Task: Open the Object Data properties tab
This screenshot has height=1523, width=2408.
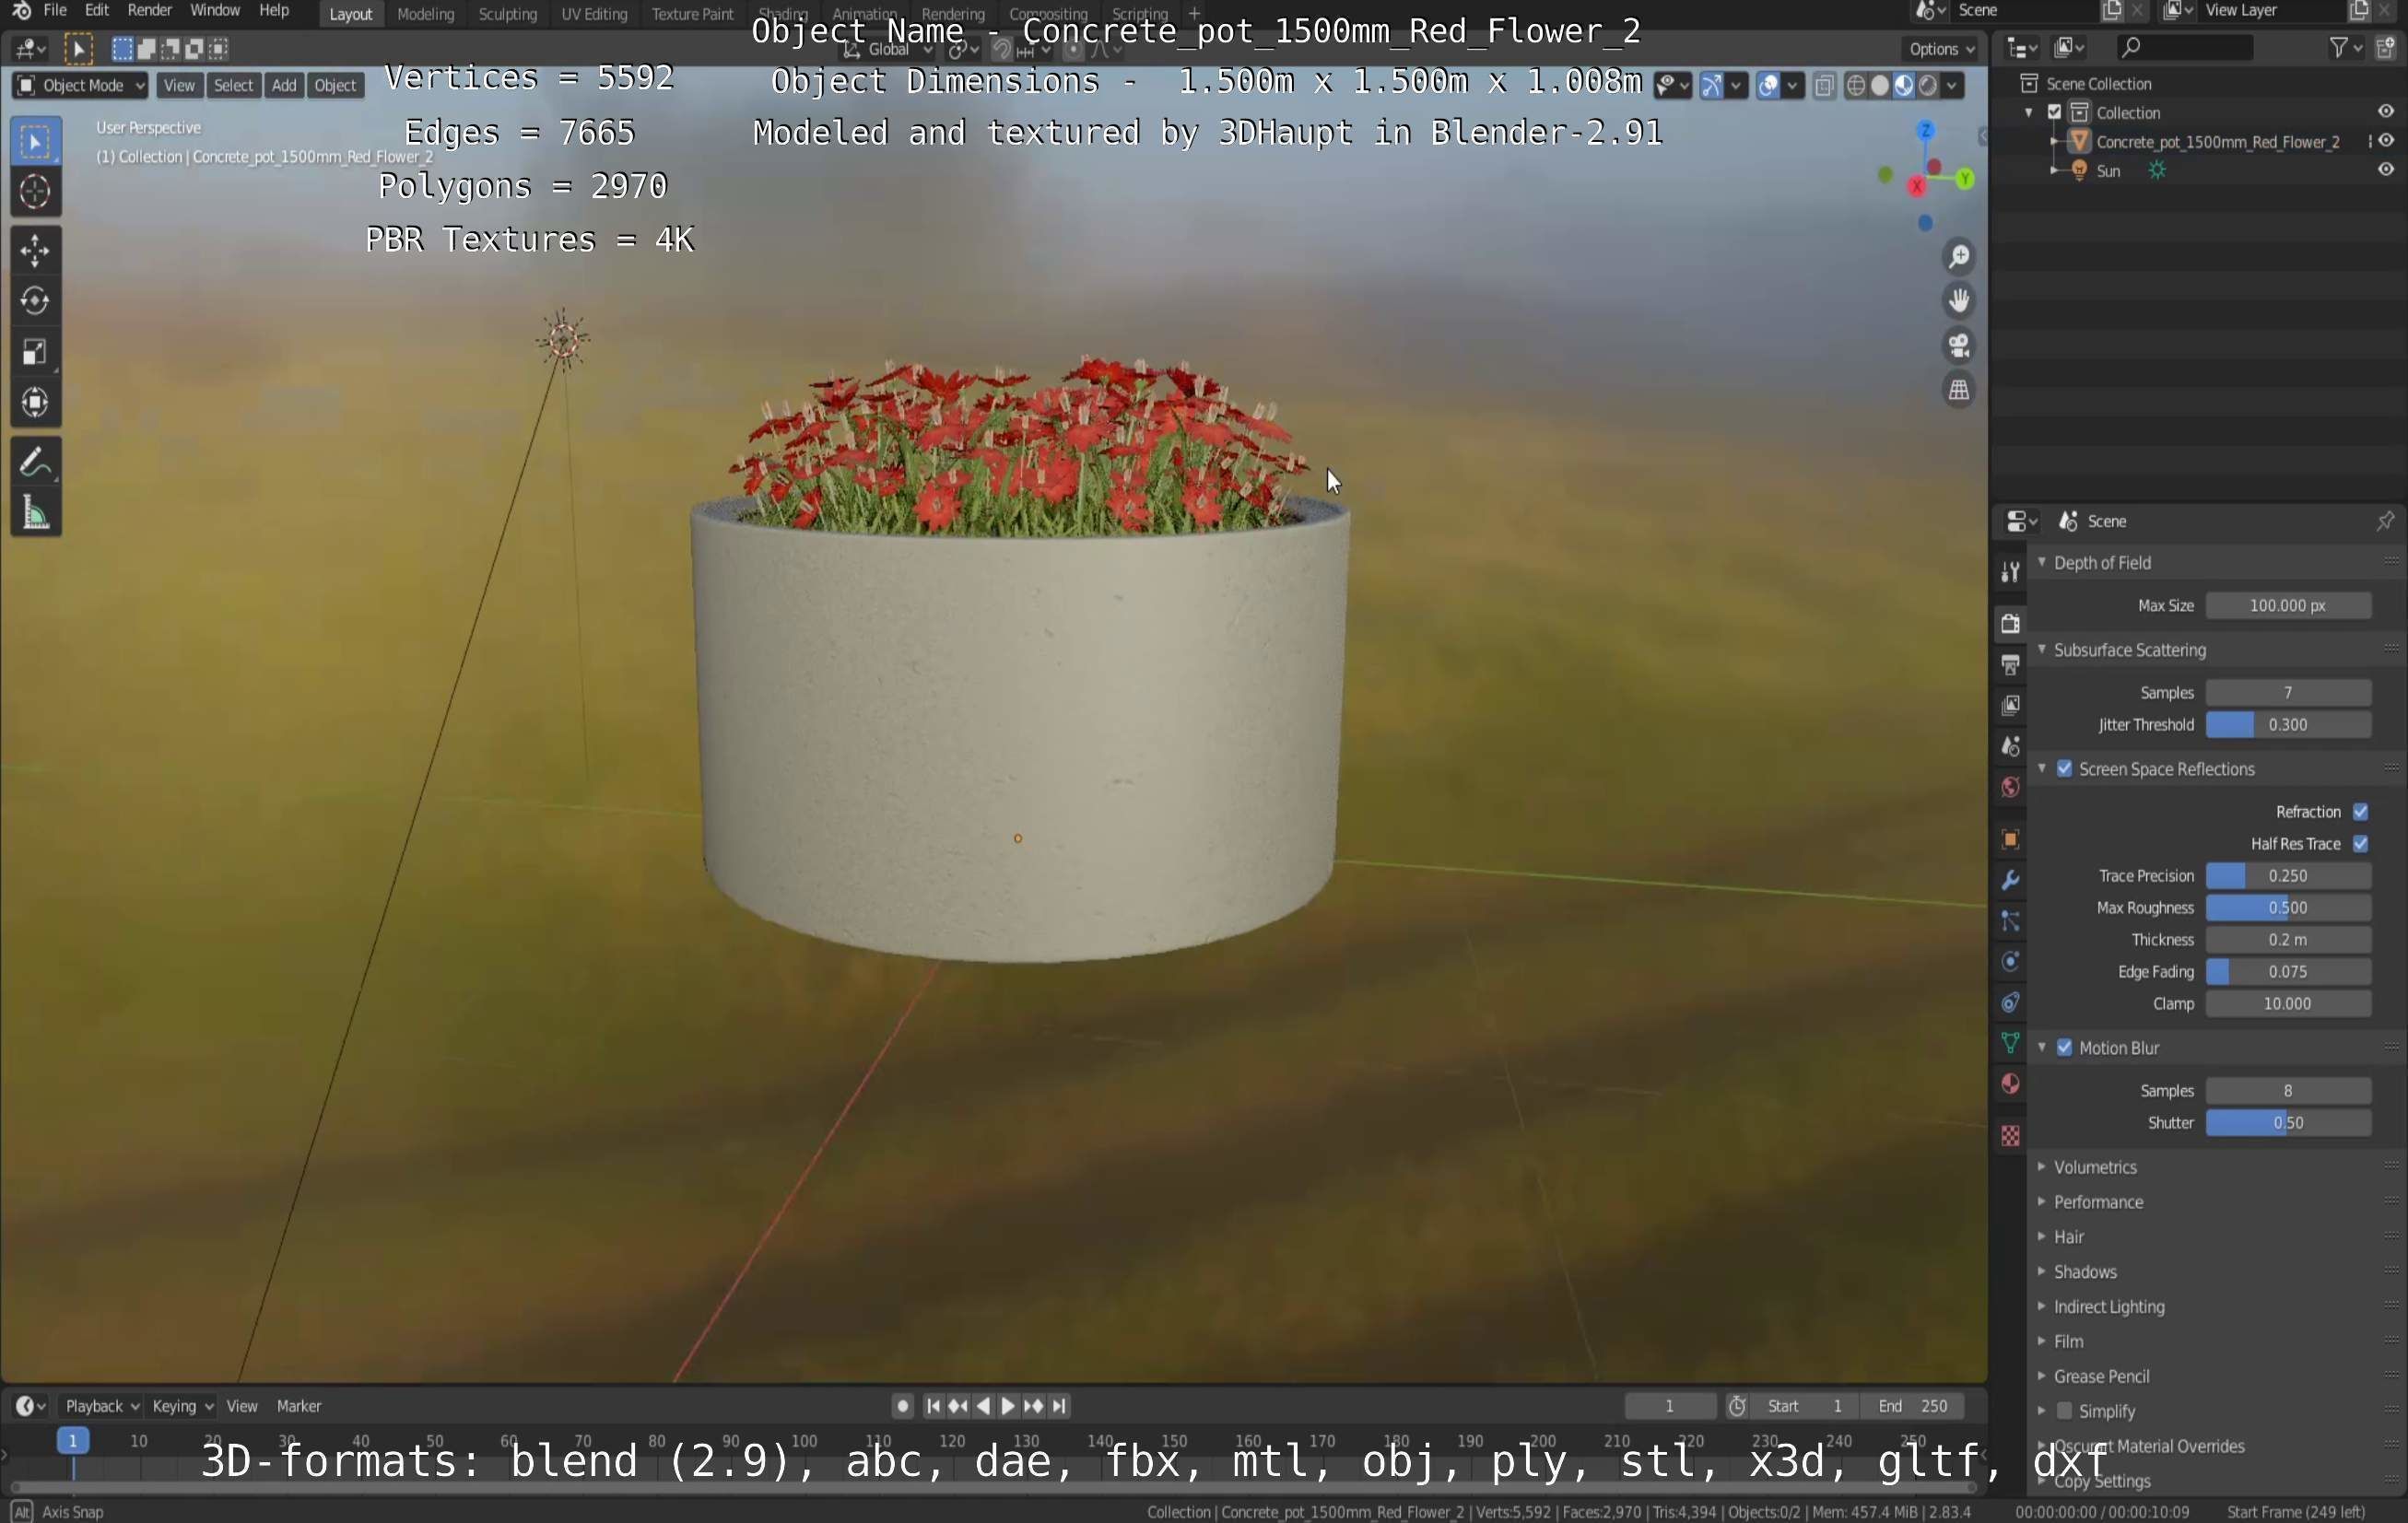Action: tap(2009, 1043)
